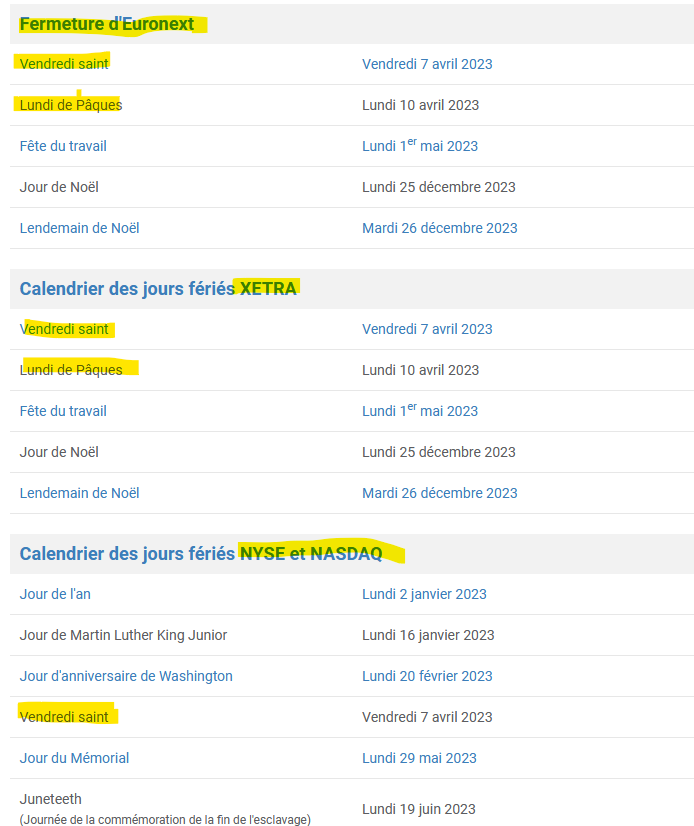
Task: Click the date 'Lundi 19 juin 2023'
Action: [418, 810]
